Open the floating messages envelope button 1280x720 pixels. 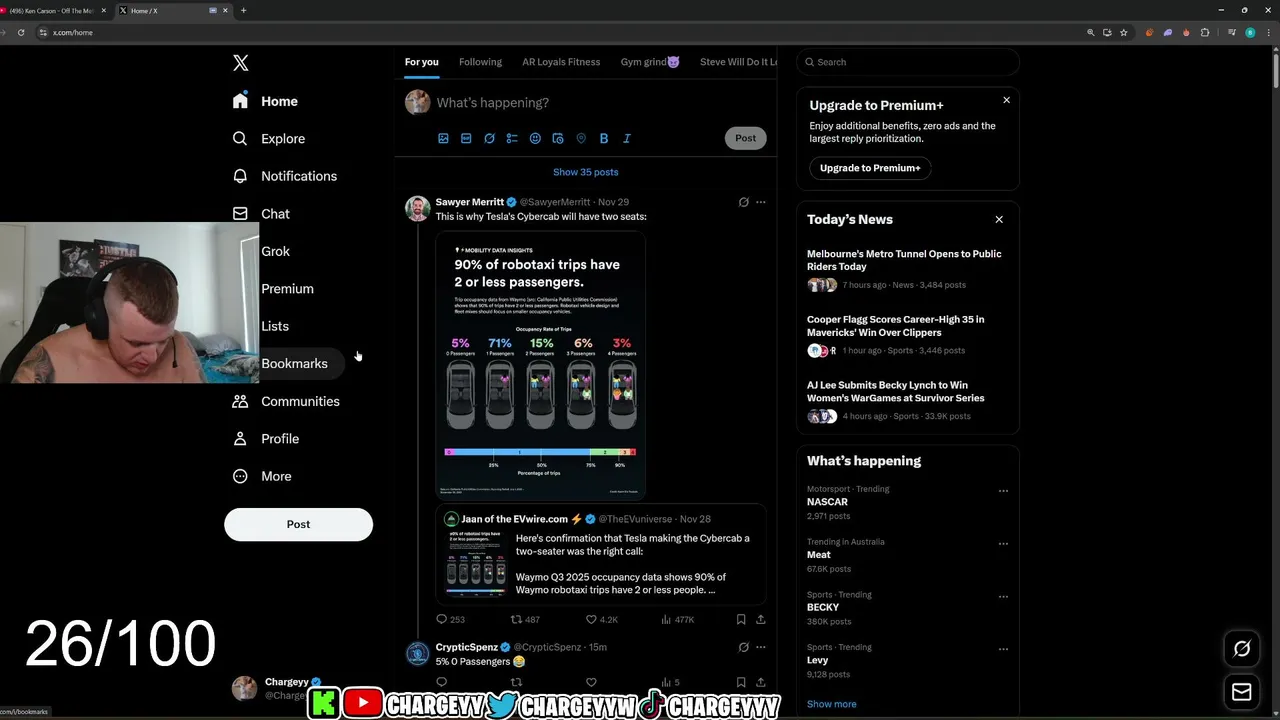click(1242, 692)
